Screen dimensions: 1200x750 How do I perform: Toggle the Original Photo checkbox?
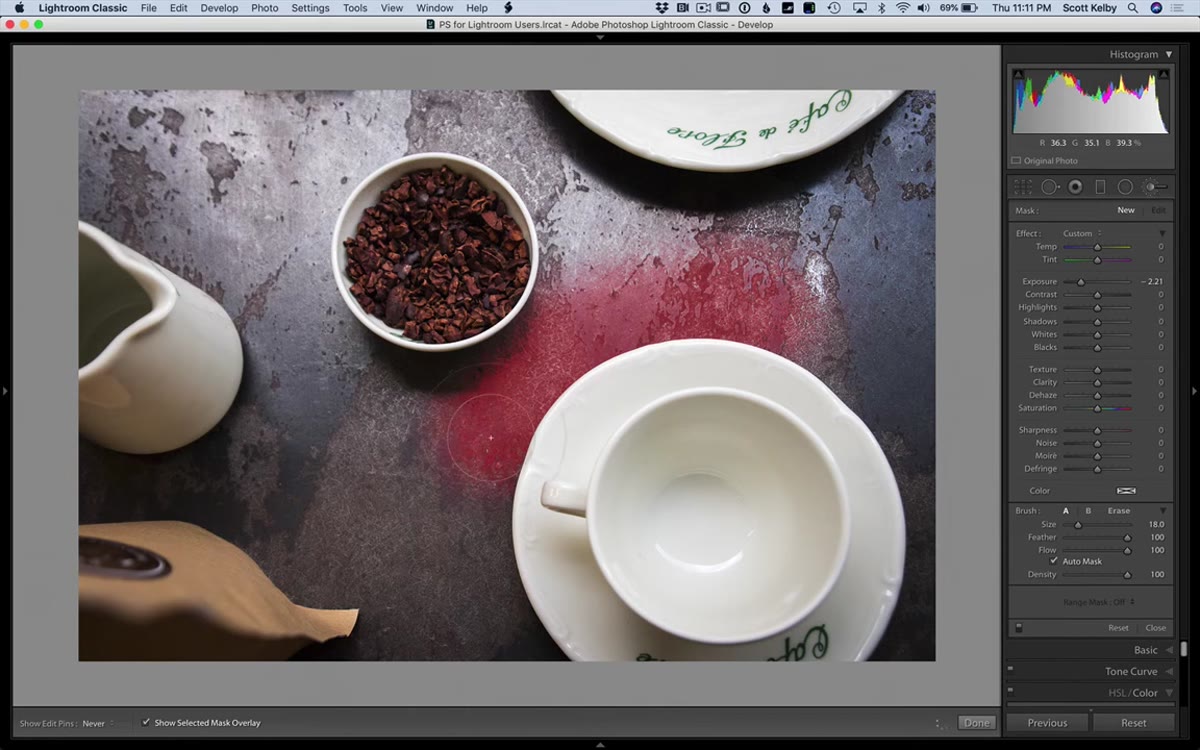(1016, 160)
